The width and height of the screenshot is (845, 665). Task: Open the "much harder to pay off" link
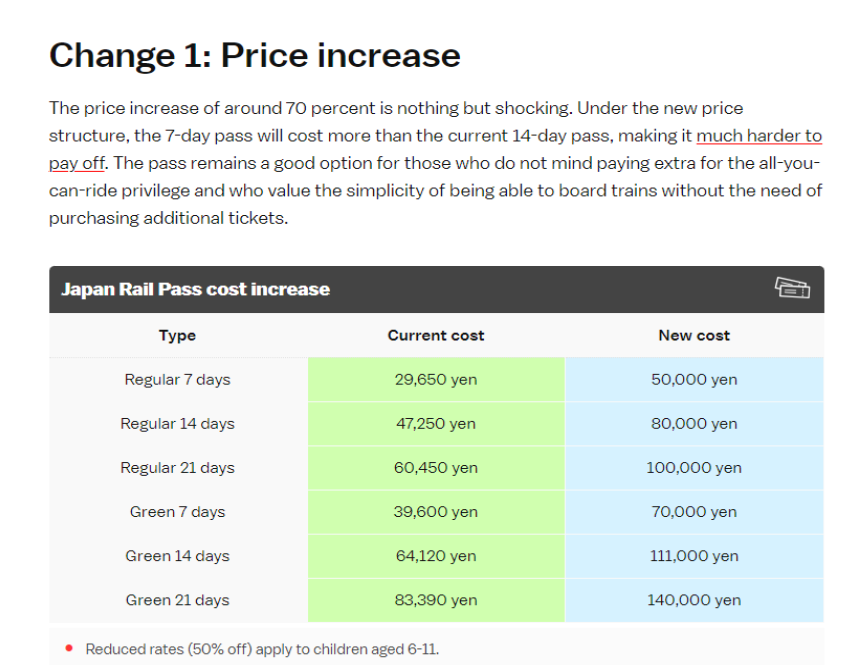coord(758,136)
